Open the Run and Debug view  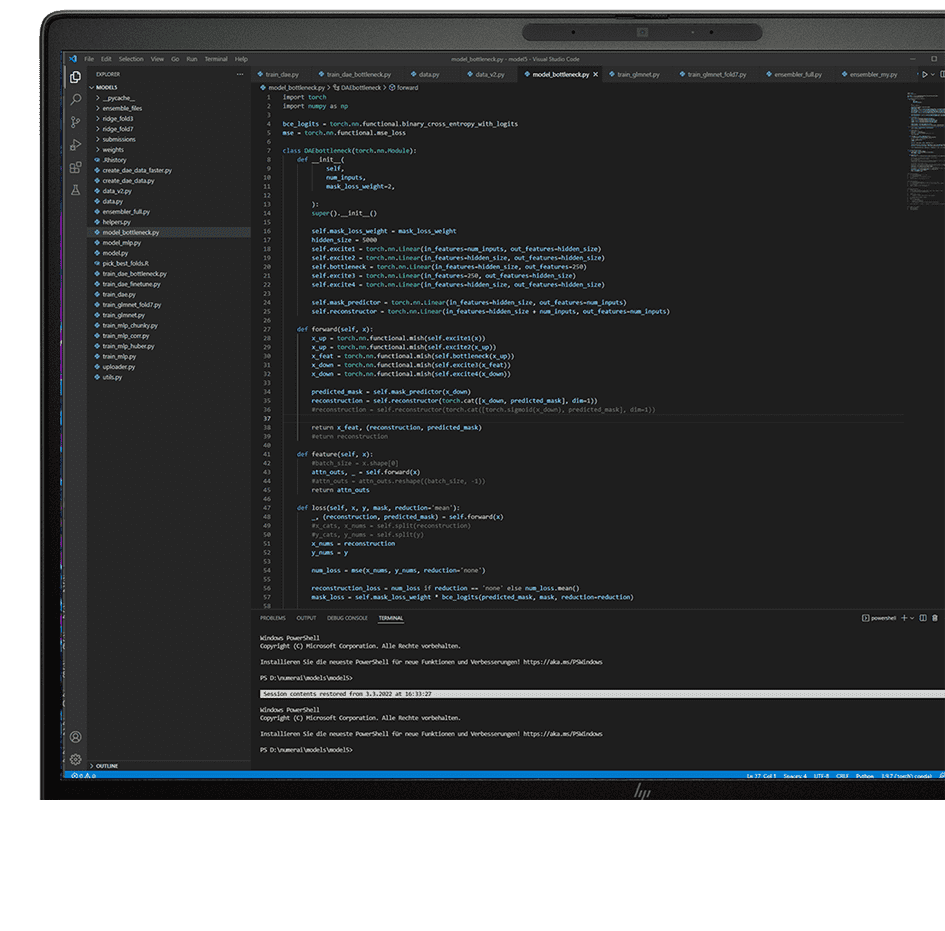point(76,145)
